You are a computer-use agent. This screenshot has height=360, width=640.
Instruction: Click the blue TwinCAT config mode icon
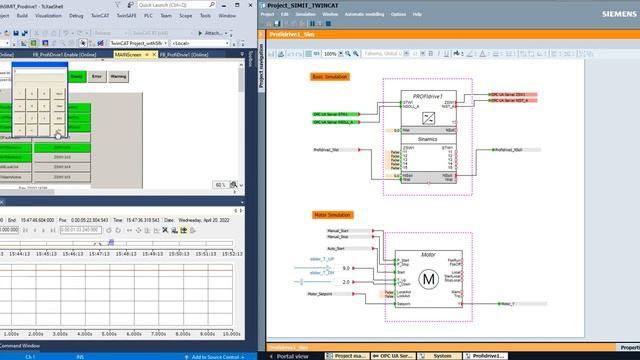45,43
